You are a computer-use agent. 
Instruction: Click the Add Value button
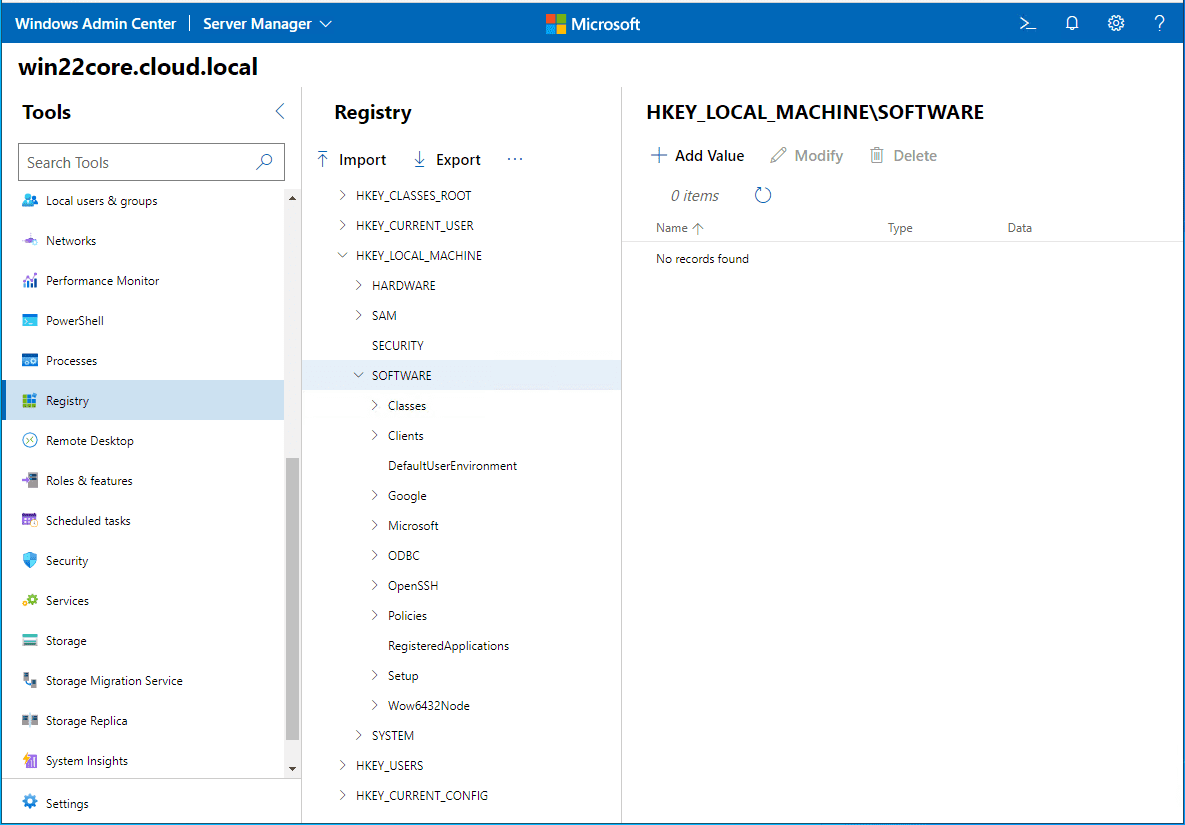(697, 155)
